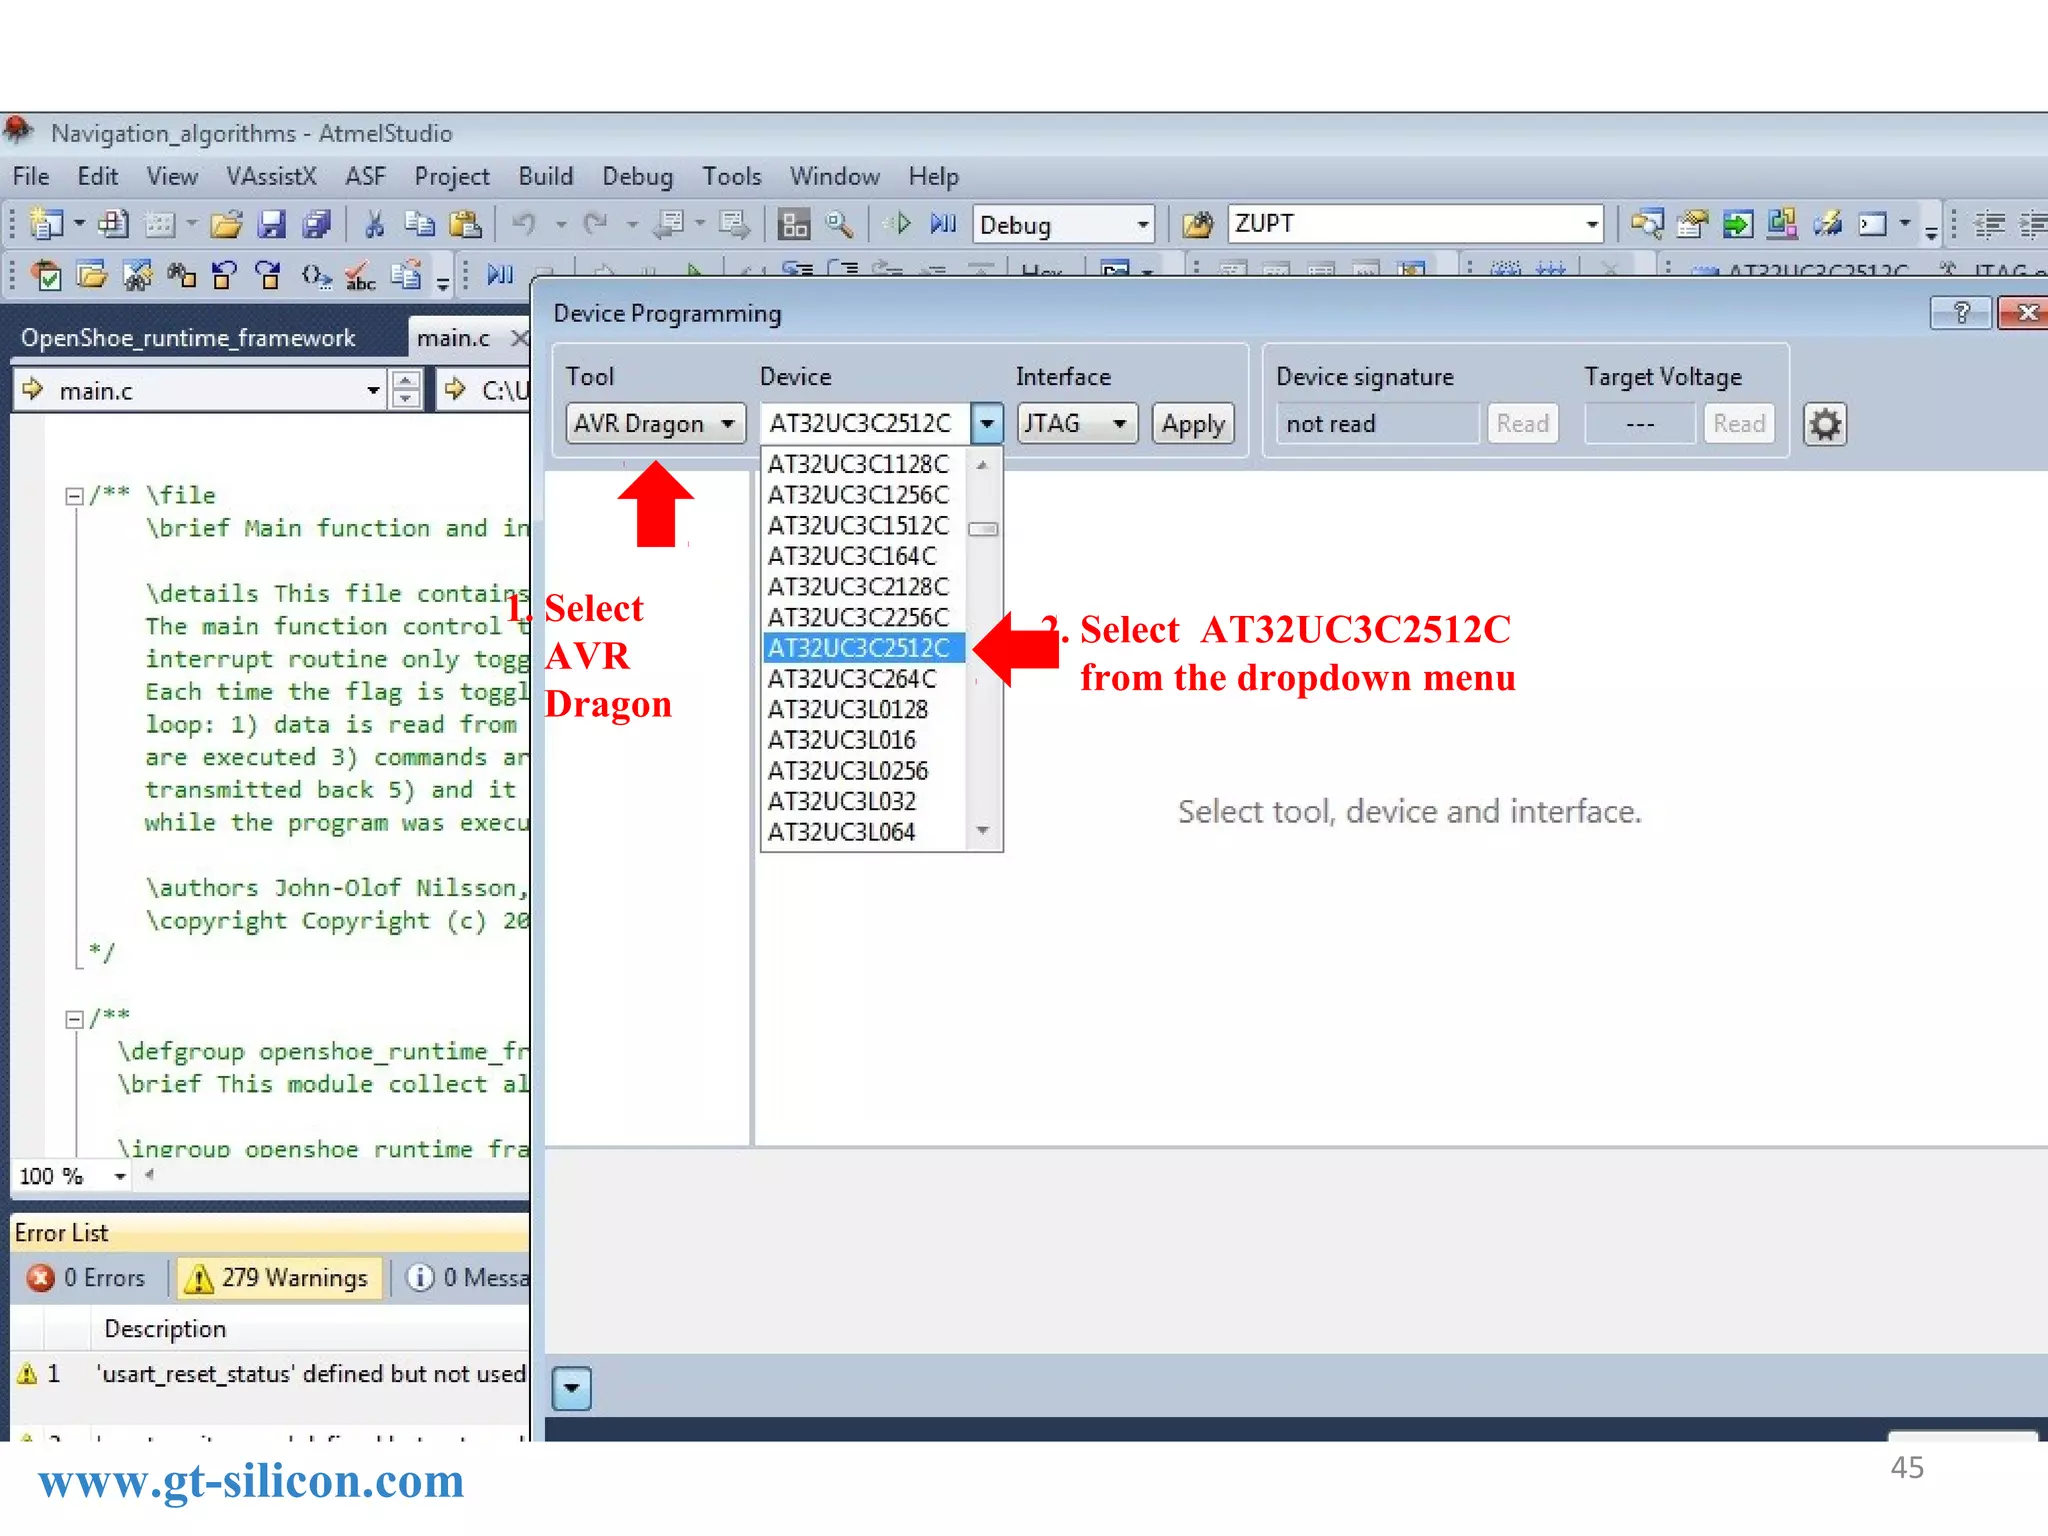Click the Apply button
Viewport: 2048px width, 1536px height.
tap(1193, 424)
